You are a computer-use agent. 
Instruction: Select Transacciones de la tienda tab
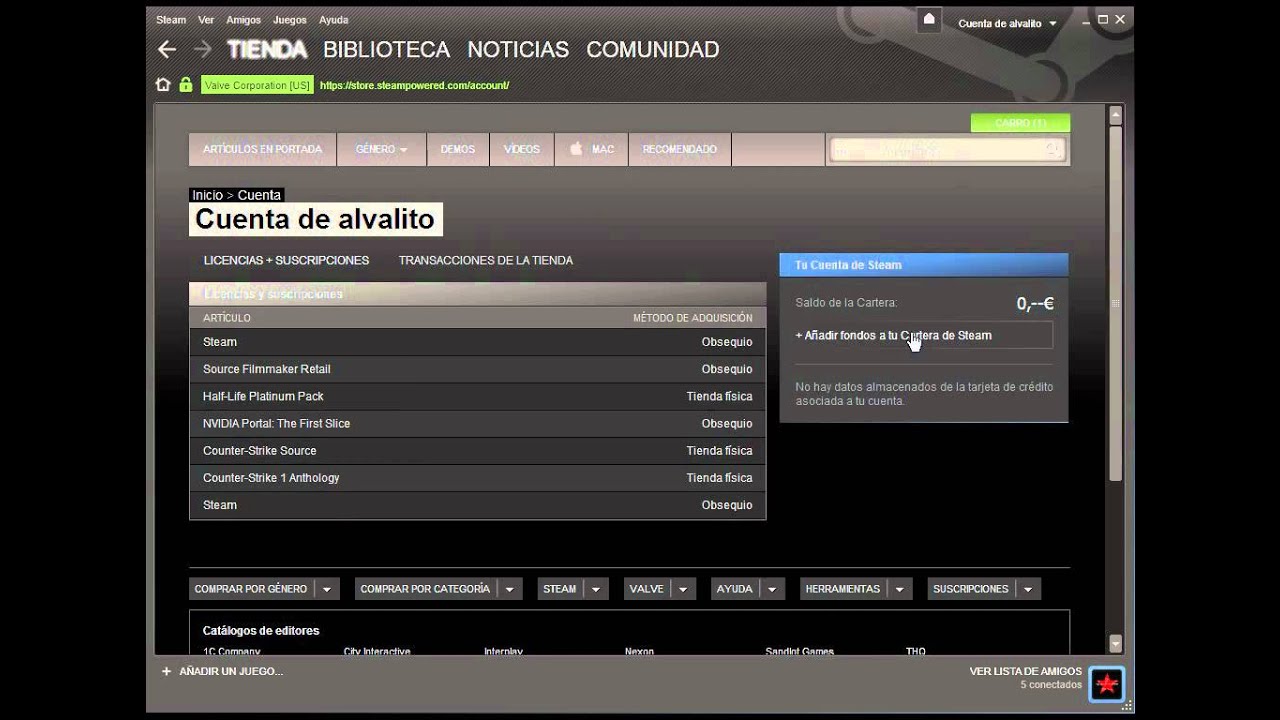click(x=486, y=260)
